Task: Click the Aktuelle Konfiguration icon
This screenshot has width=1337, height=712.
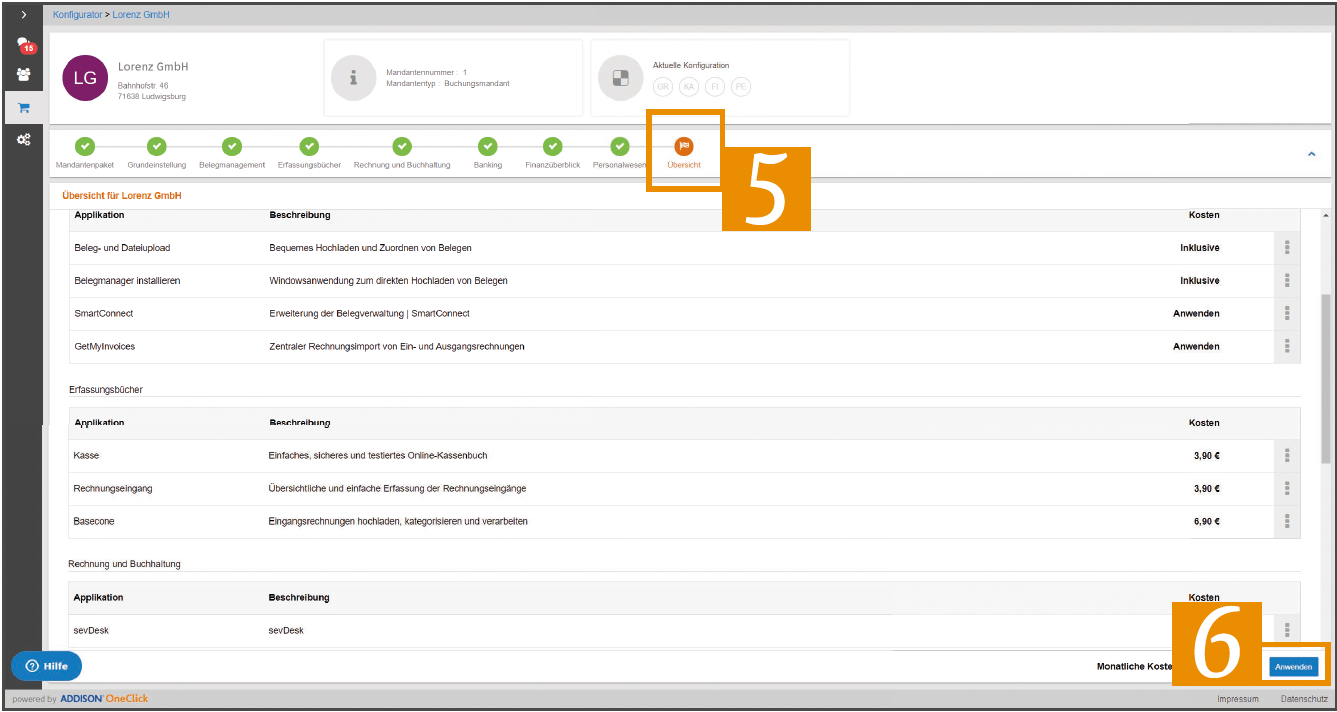Action: (619, 79)
